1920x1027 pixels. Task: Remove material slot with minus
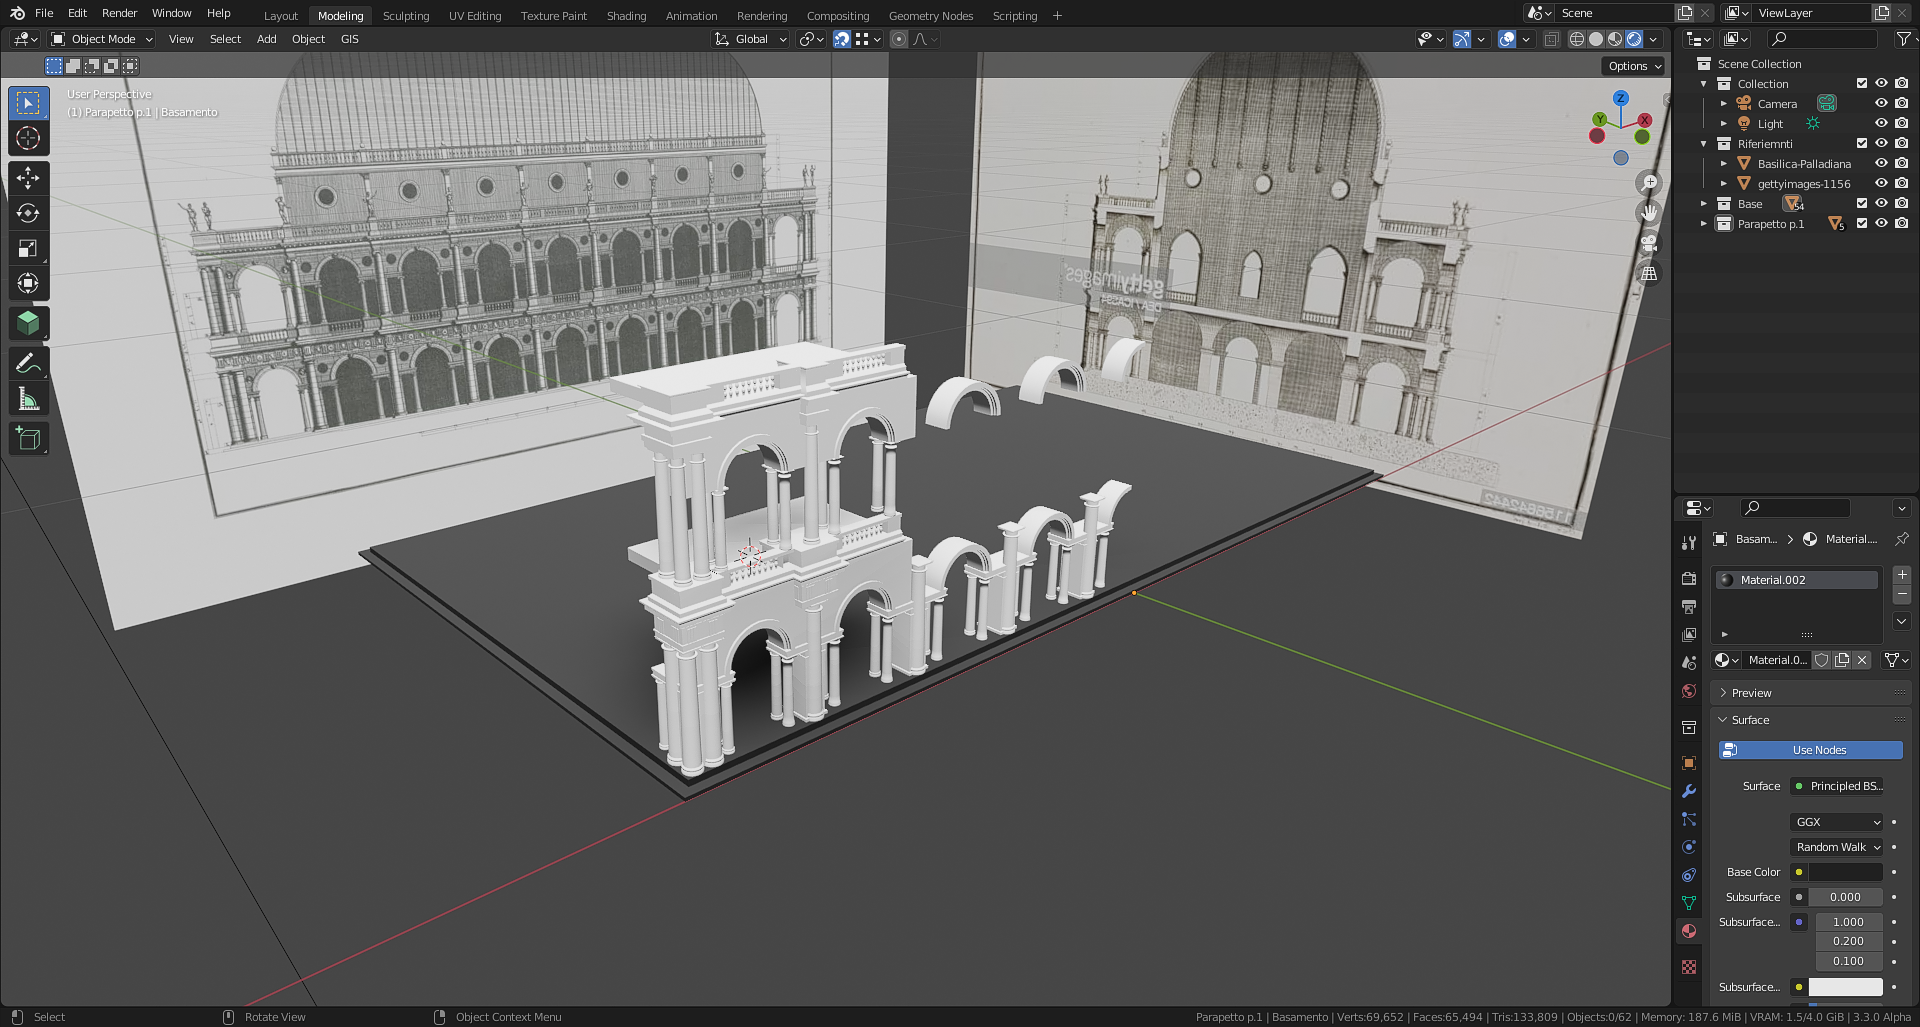coord(1902,594)
